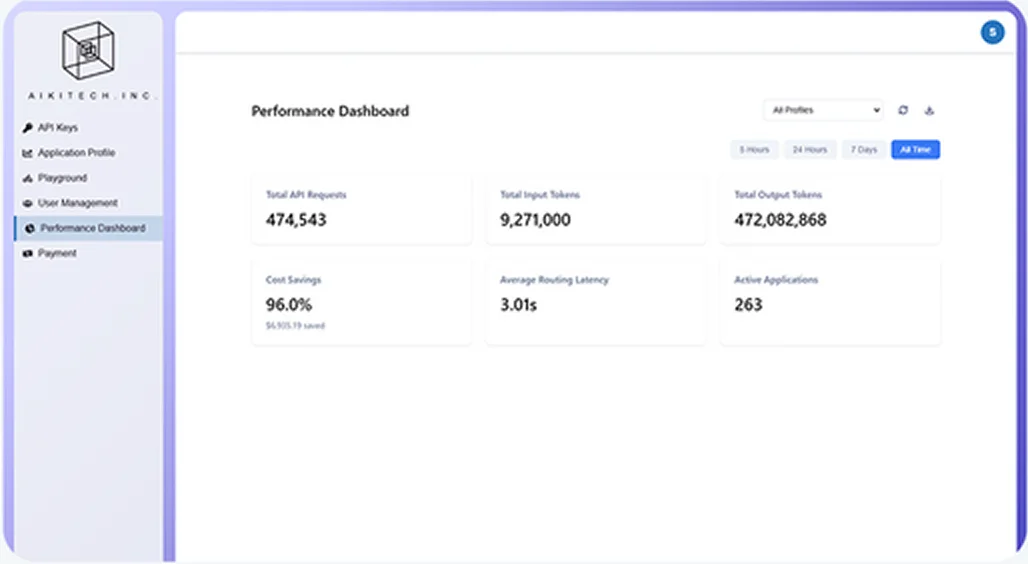The image size is (1028, 564).
Task: Open the API Keys page
Action: (89, 128)
